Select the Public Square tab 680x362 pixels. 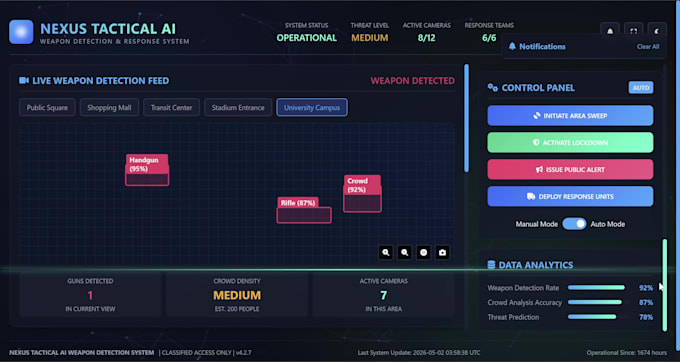[47, 108]
